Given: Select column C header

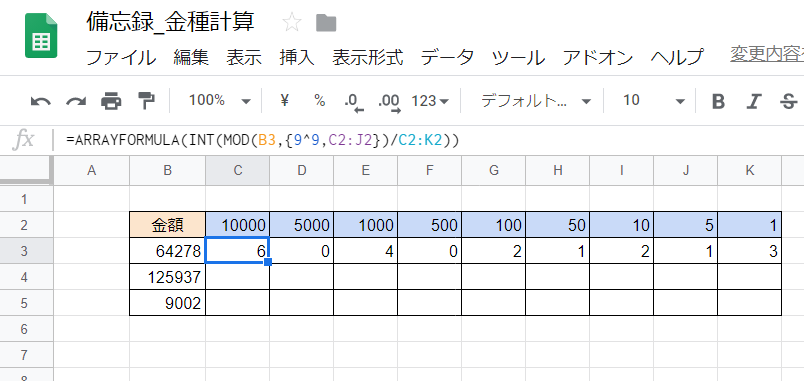Looking at the screenshot, I should [237, 171].
